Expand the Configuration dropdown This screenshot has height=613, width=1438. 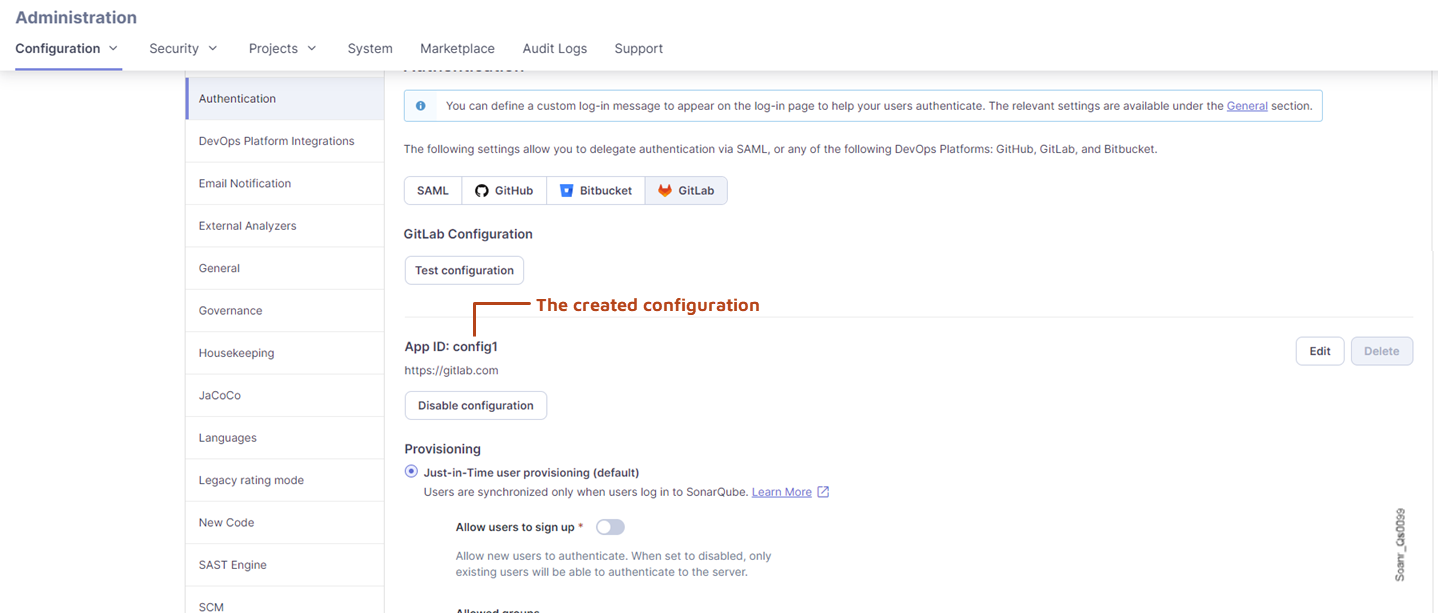coord(66,48)
